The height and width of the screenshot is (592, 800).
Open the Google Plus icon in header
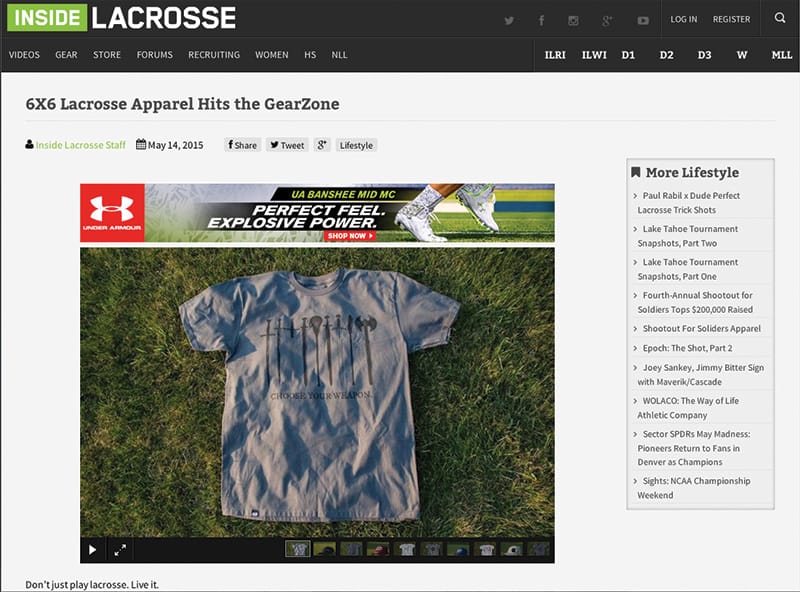point(607,20)
